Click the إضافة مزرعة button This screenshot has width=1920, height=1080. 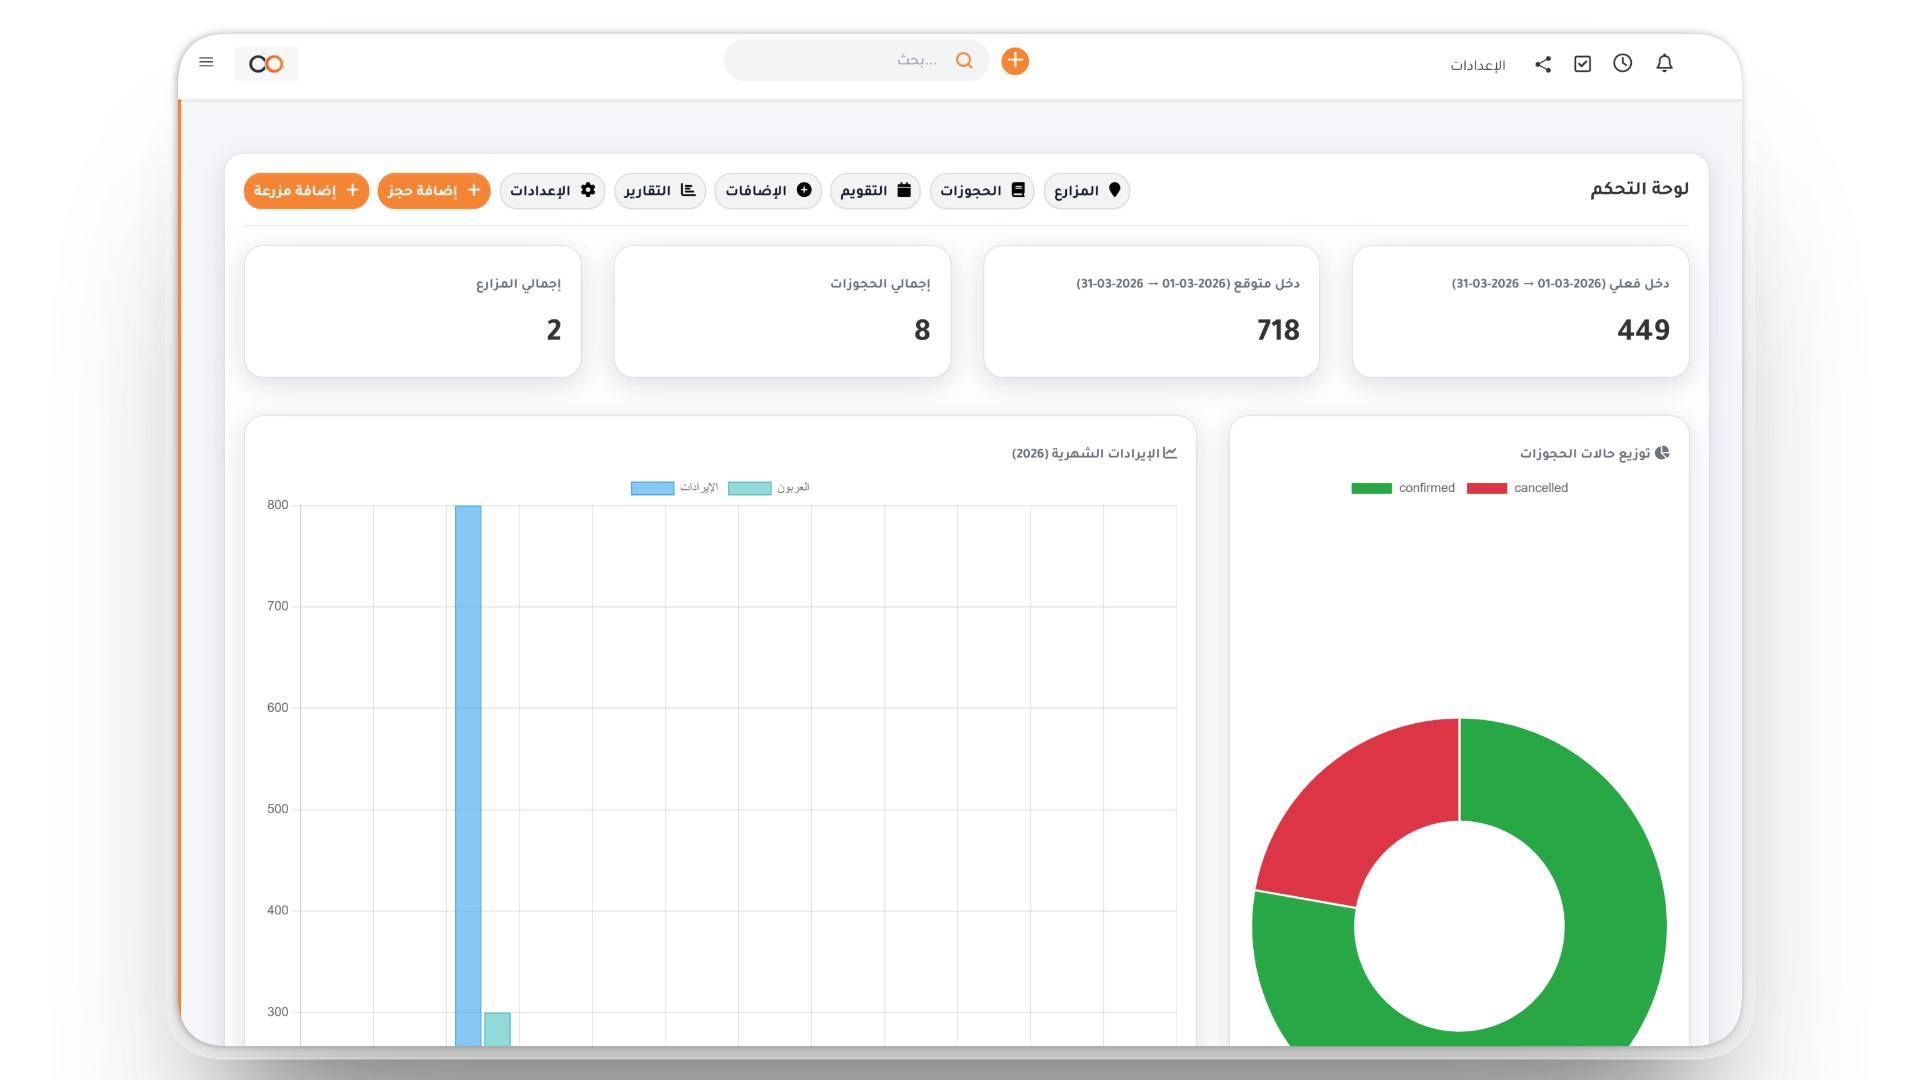coord(306,191)
